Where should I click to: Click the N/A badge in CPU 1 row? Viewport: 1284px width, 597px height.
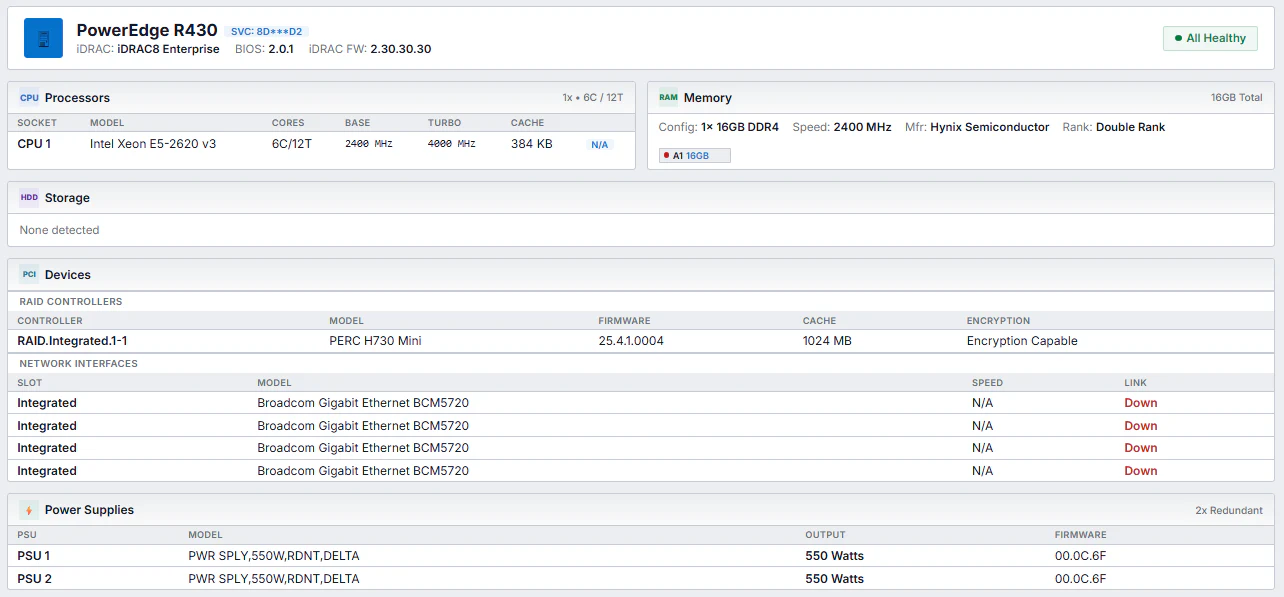pos(600,145)
